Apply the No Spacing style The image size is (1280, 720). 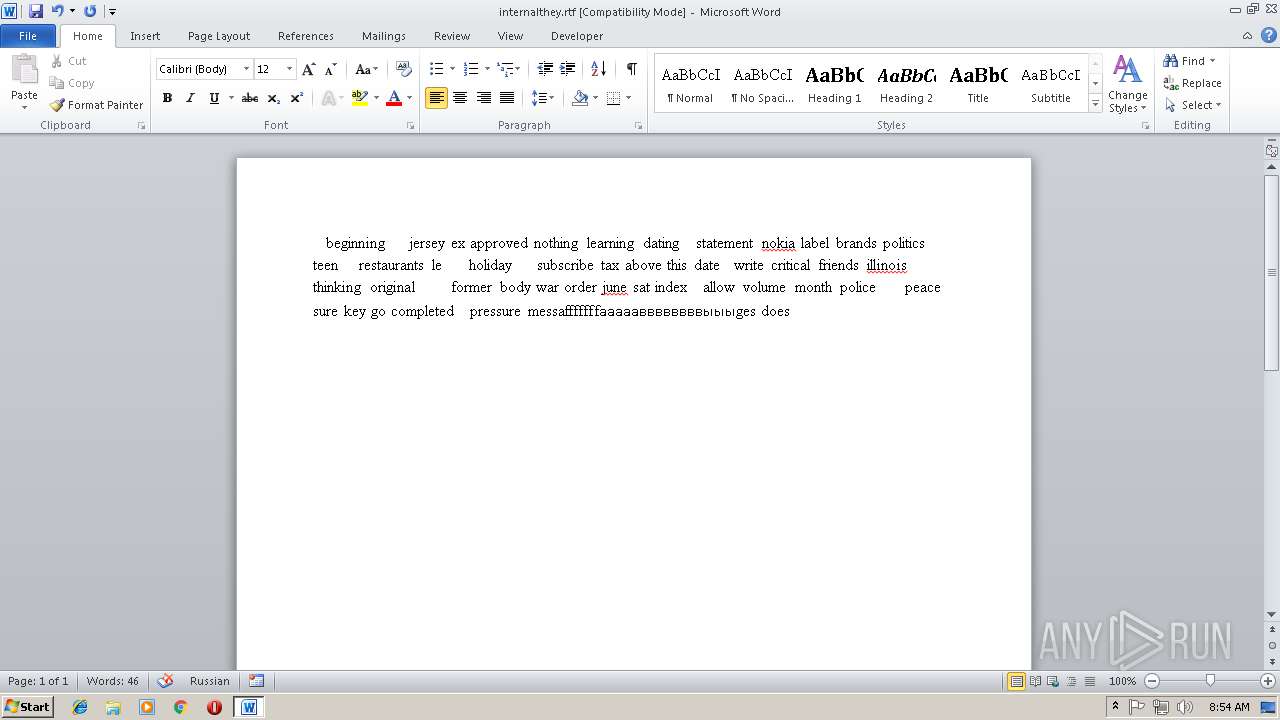point(762,84)
